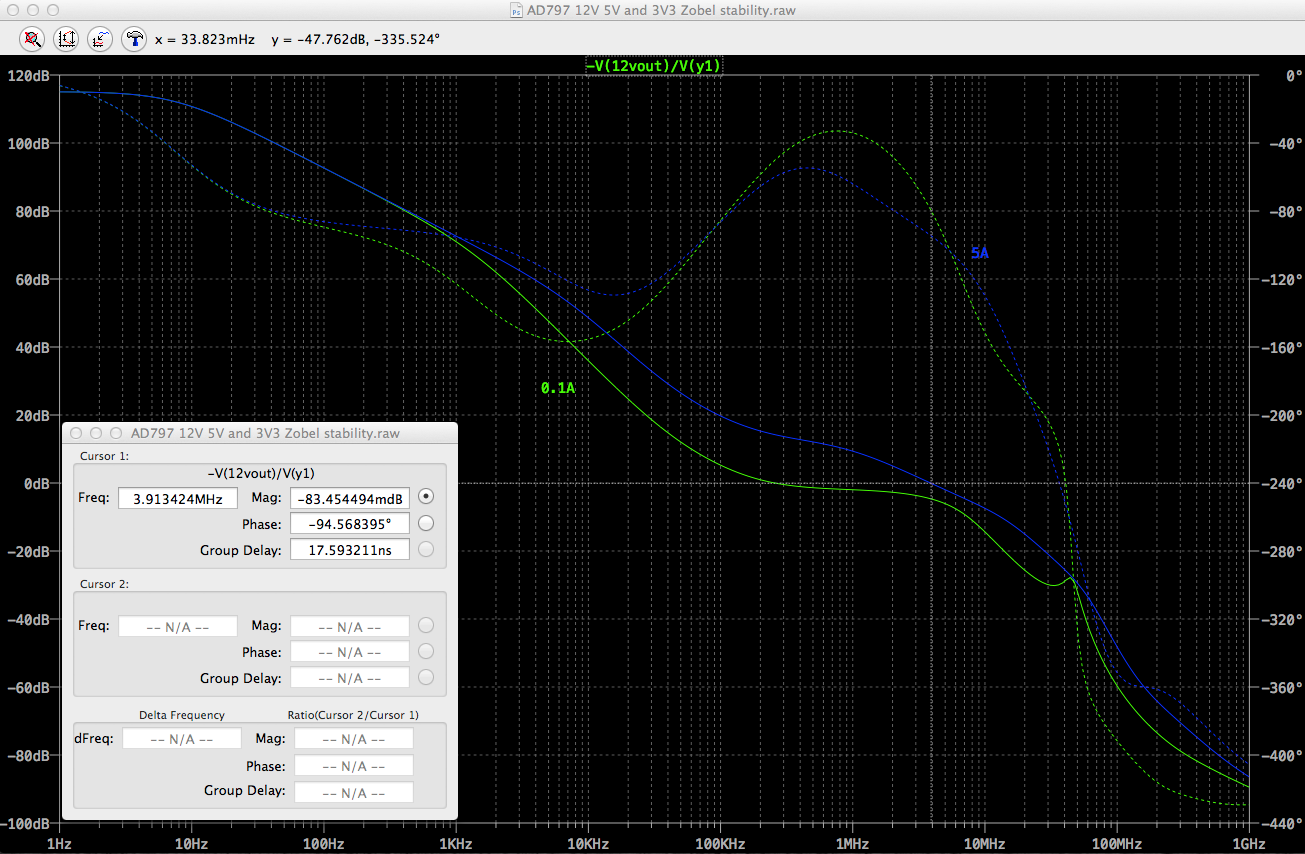Click the Cursor 1 Phase field -94.568395°
This screenshot has height=854, width=1305.
(x=350, y=524)
